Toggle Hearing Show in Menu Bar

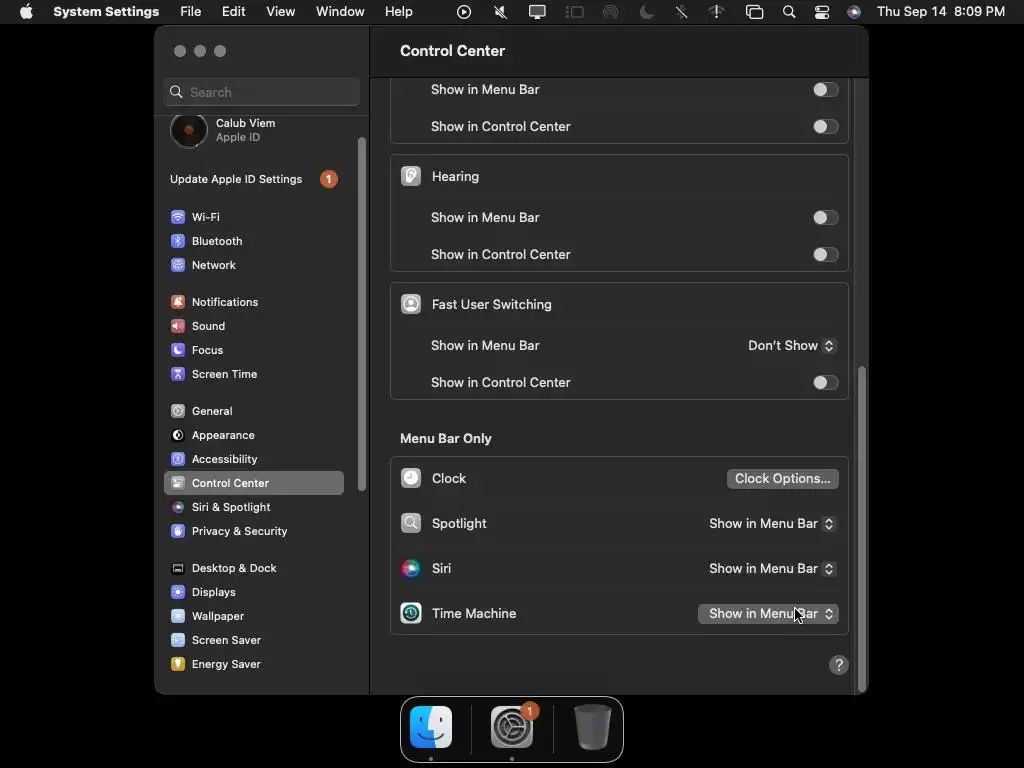tap(825, 217)
